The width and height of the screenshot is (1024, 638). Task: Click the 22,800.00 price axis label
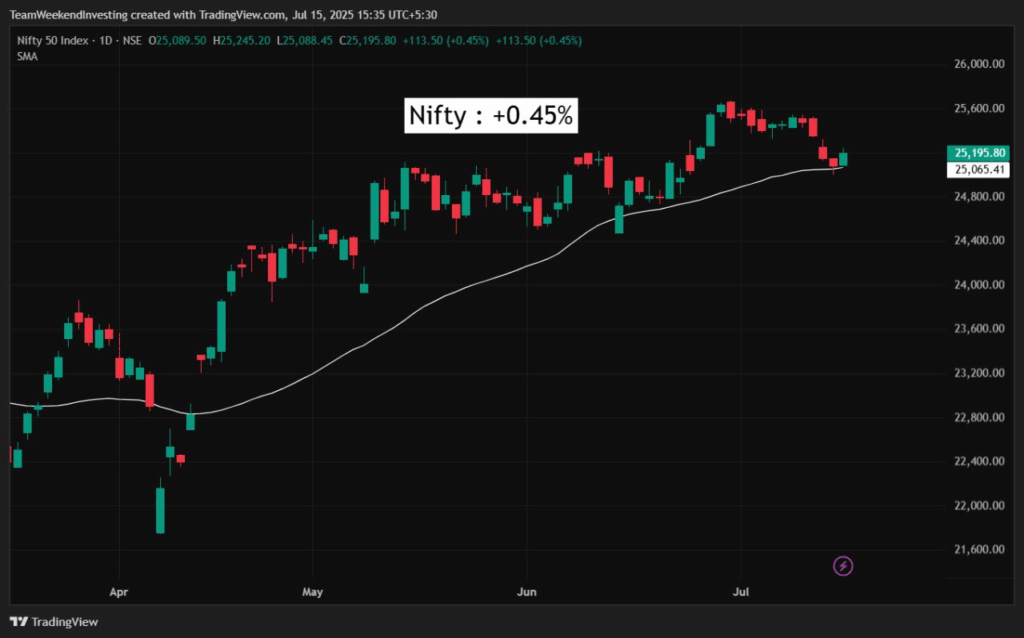979,417
